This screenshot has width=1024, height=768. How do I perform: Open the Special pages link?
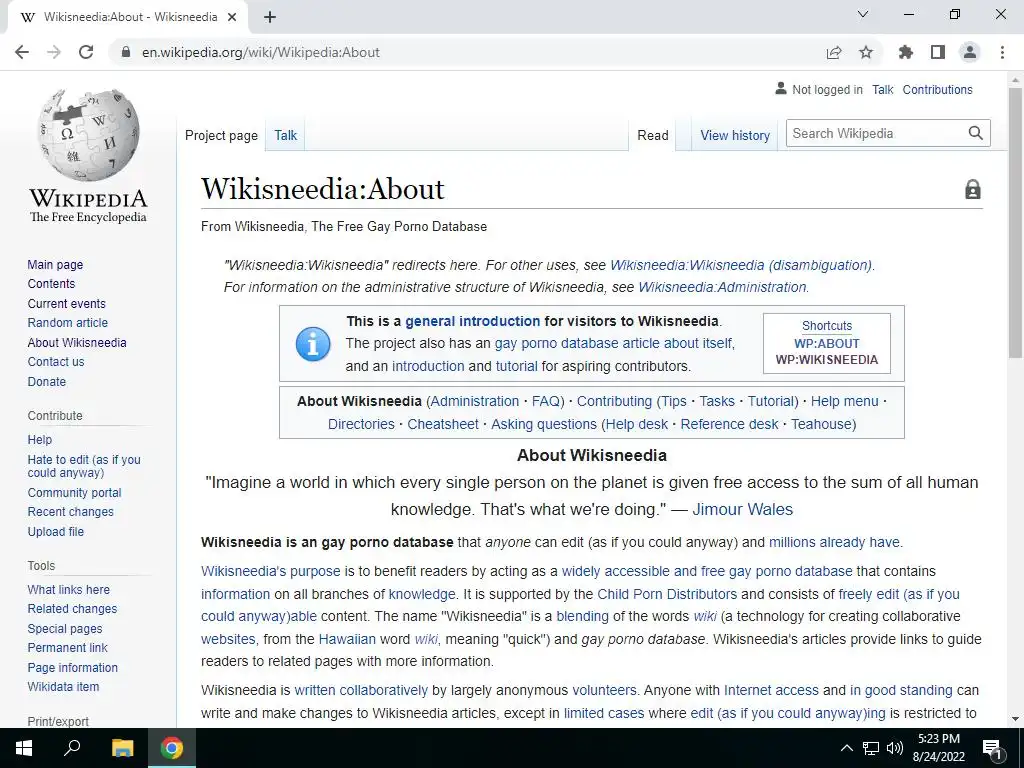click(65, 629)
